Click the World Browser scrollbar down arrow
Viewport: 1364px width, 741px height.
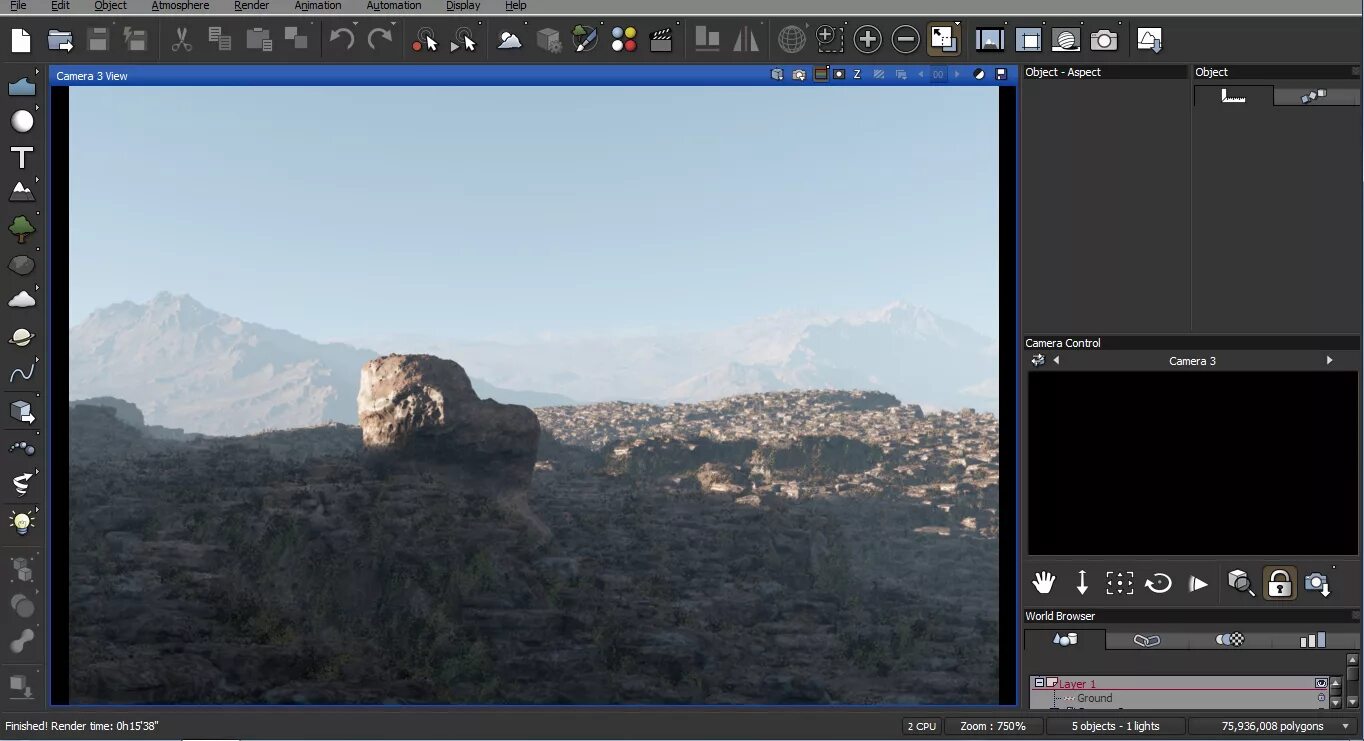[1352, 702]
